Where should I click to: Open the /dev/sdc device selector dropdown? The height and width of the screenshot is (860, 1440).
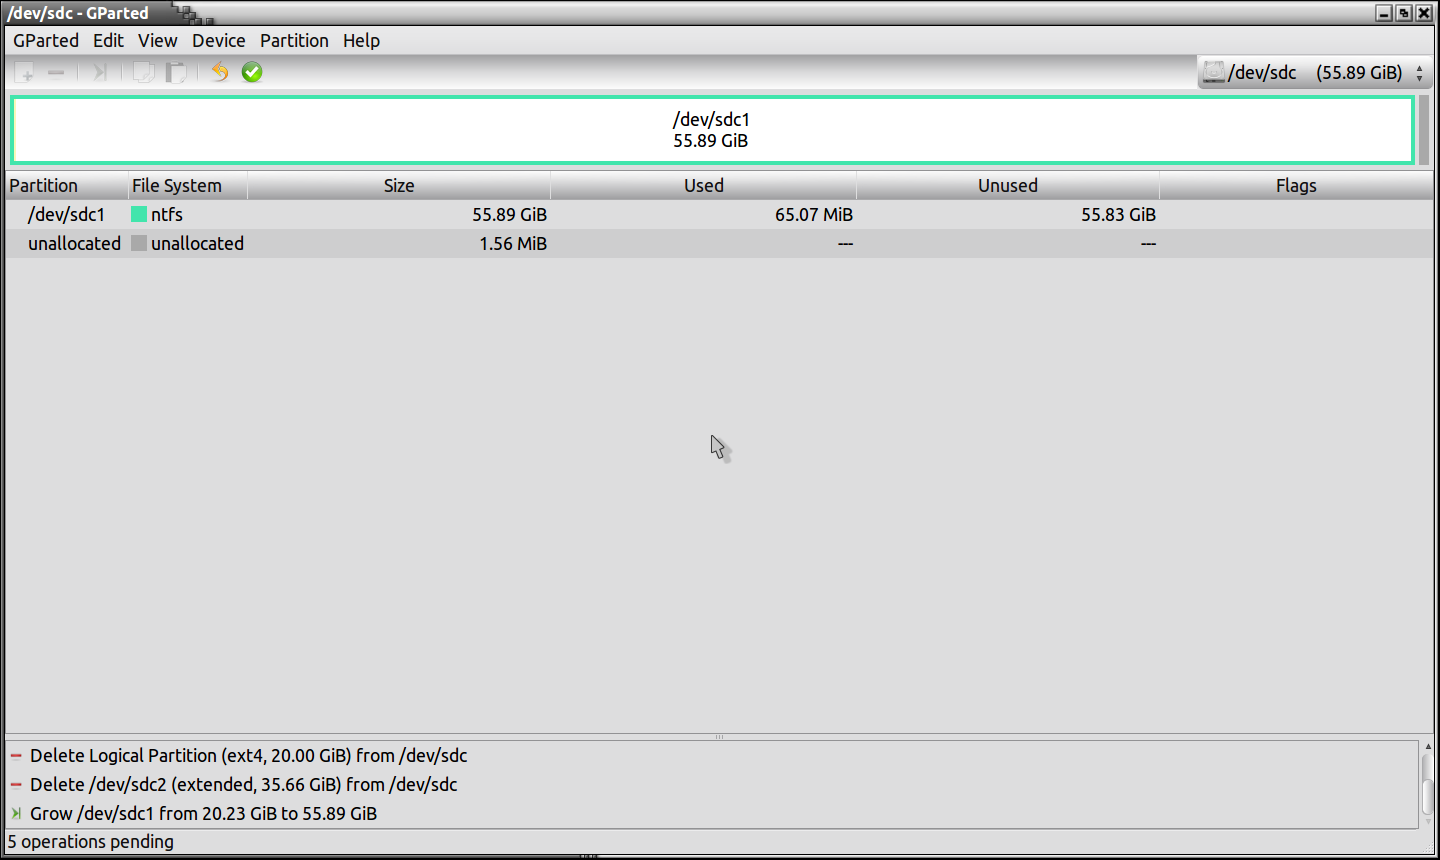[x=1314, y=72]
